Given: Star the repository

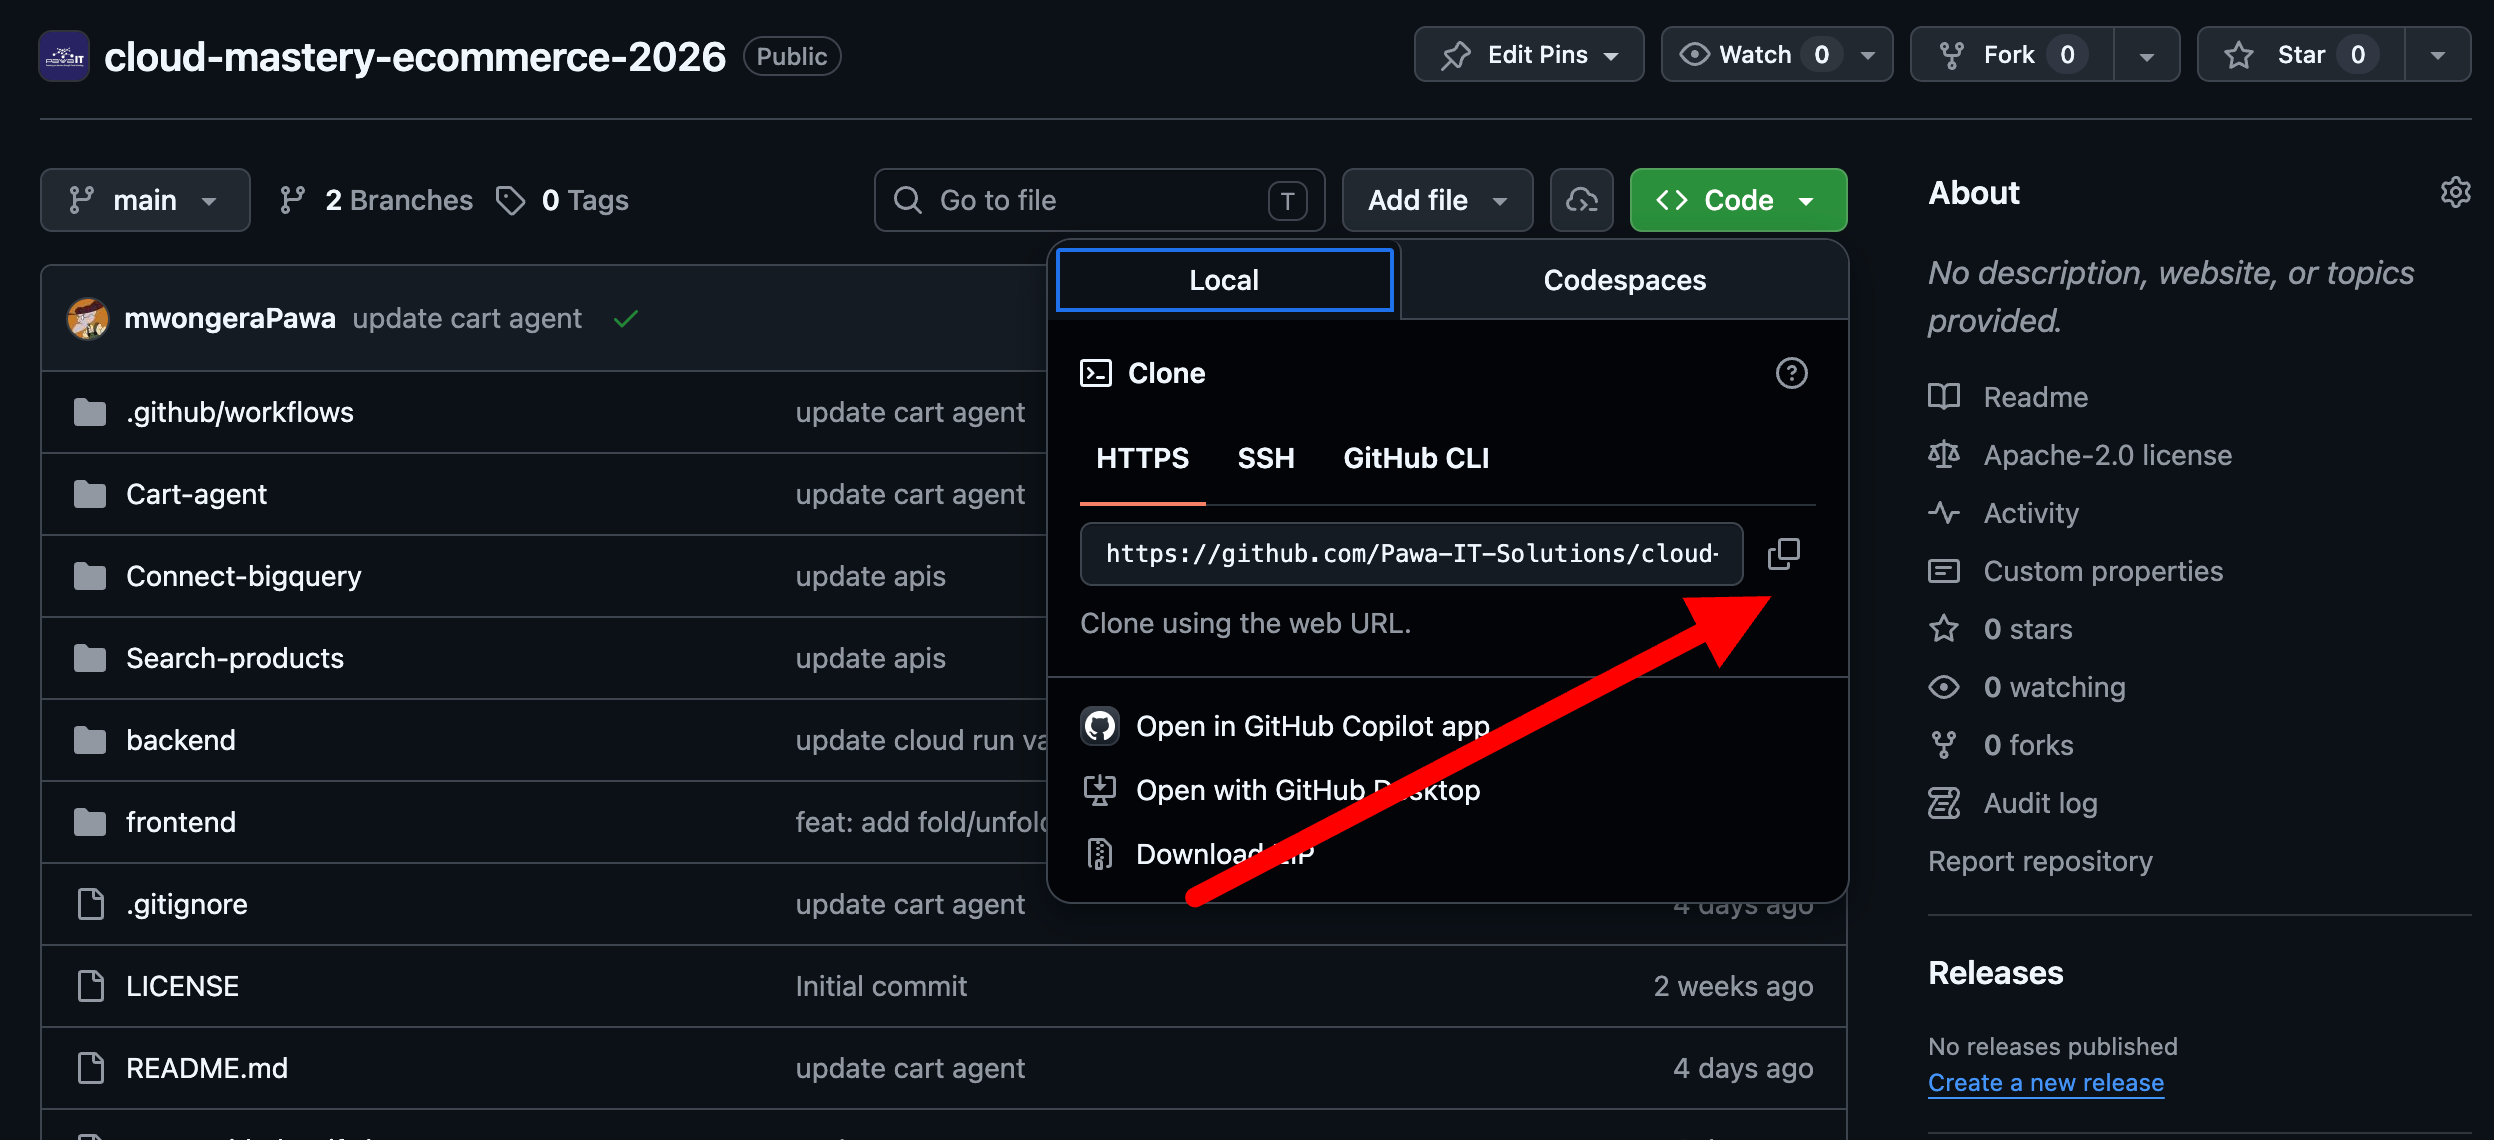Looking at the screenshot, I should [2300, 54].
